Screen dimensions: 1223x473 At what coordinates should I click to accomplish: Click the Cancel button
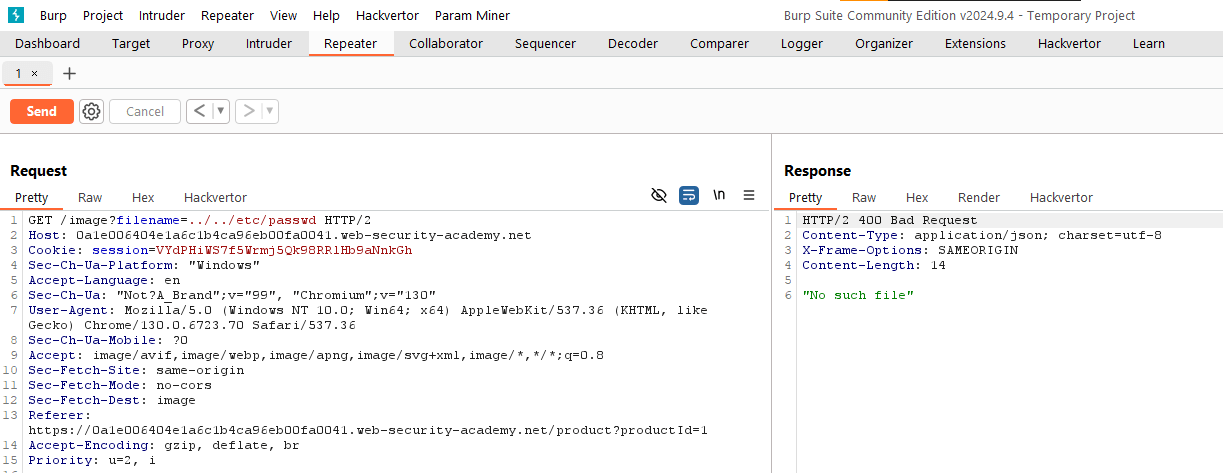[x=145, y=111]
